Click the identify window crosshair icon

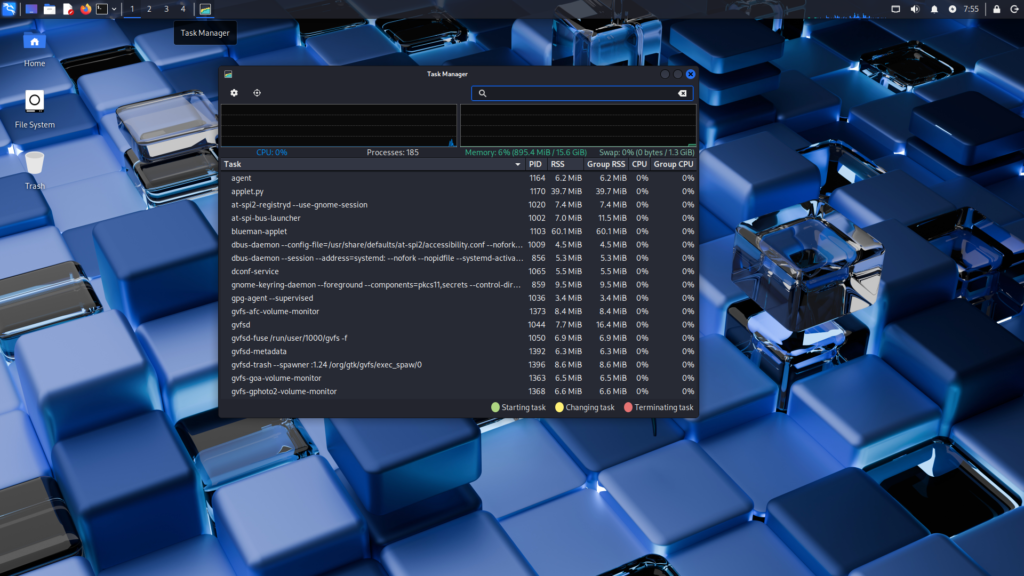257,93
